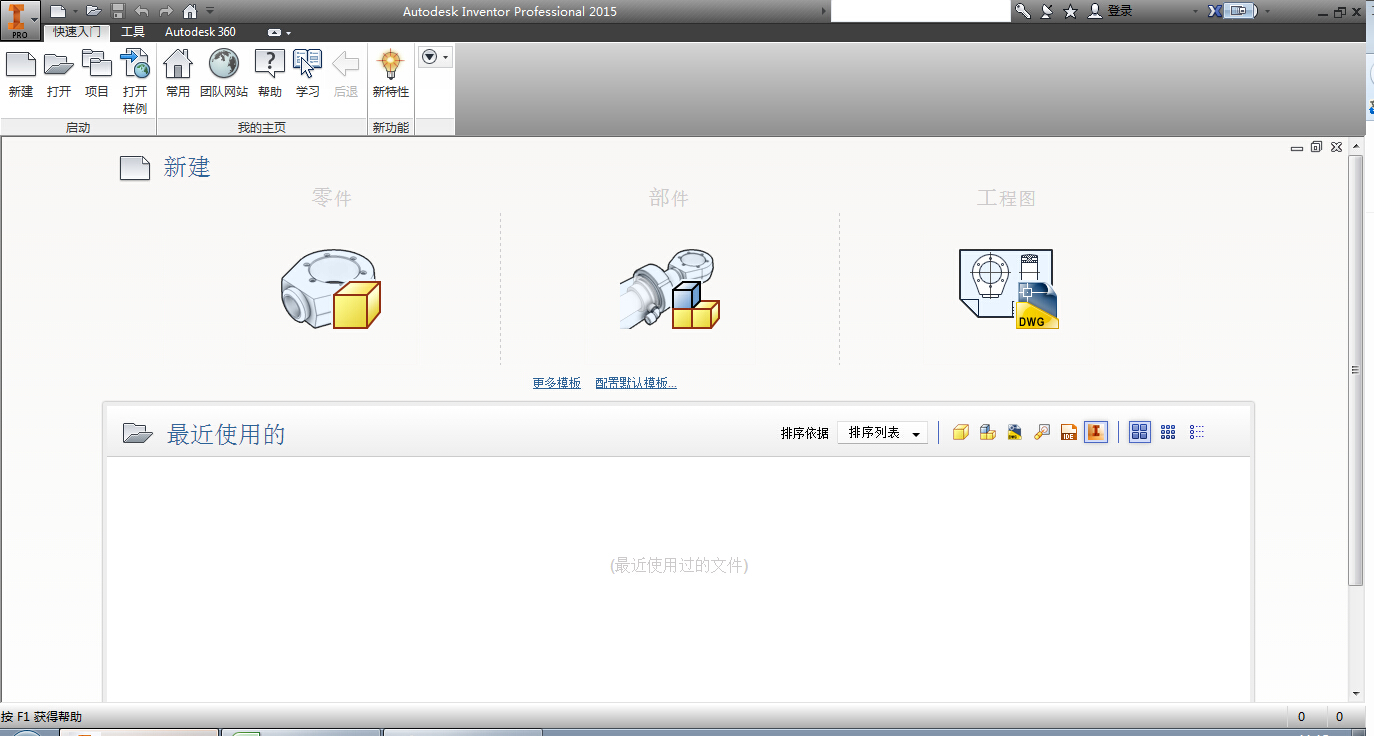Expand the quick access toolbar customize arrow

[210, 11]
